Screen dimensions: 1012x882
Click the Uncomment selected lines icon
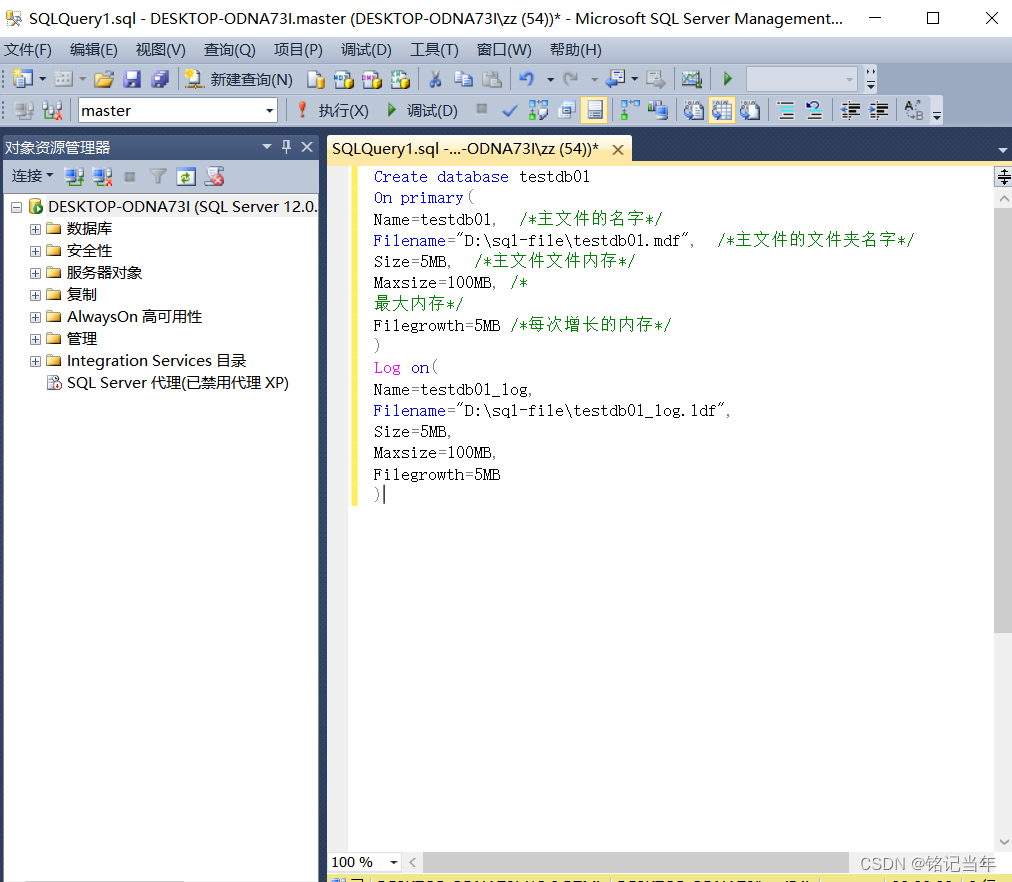pos(814,110)
